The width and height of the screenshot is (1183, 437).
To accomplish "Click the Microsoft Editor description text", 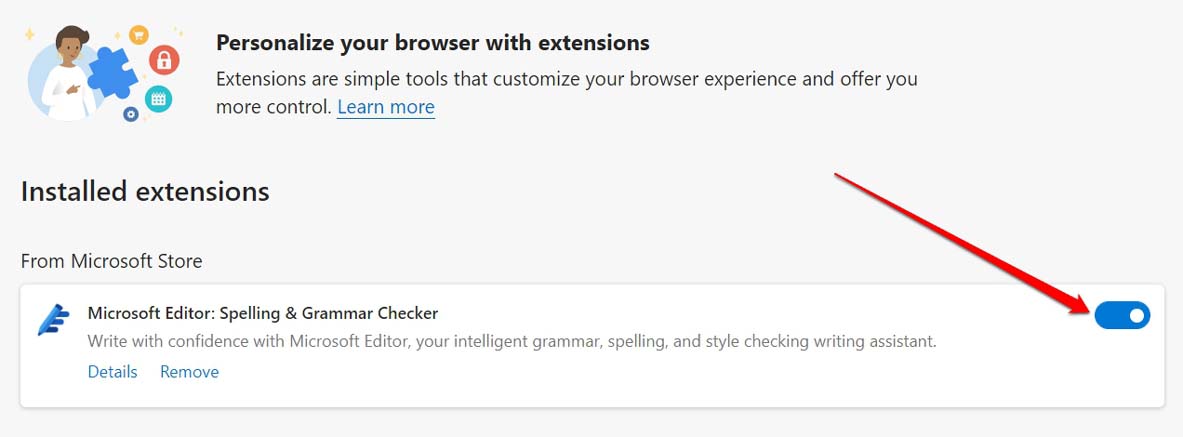I will (511, 342).
